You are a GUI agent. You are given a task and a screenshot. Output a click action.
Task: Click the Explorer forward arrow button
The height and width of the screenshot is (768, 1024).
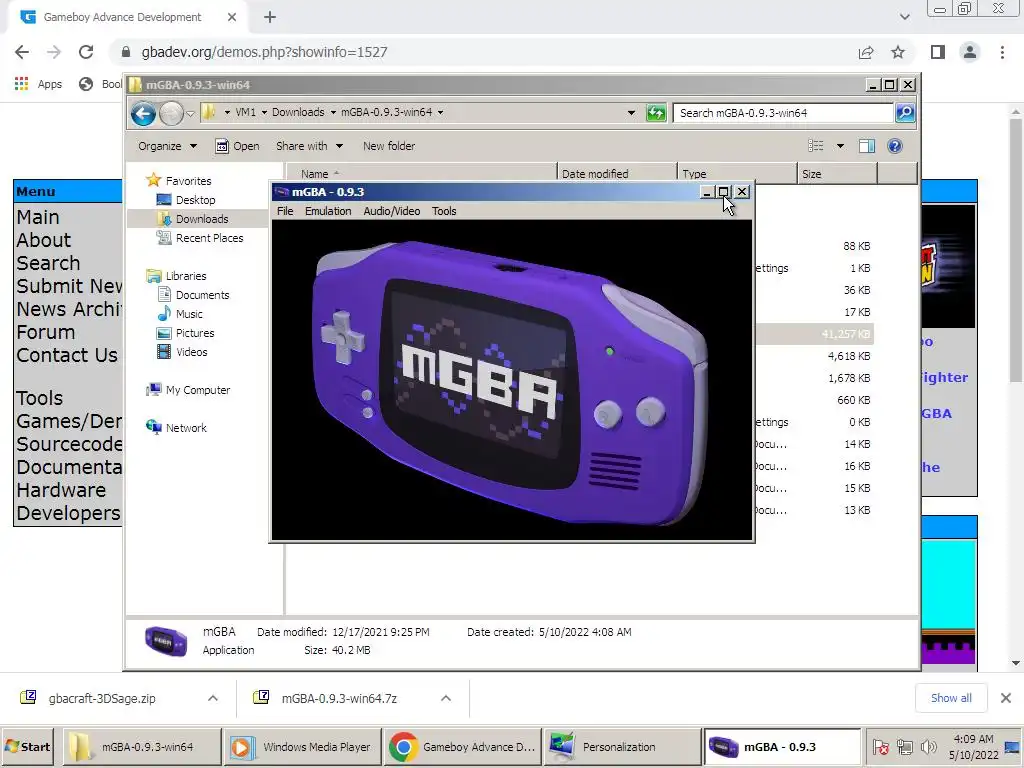(x=171, y=114)
